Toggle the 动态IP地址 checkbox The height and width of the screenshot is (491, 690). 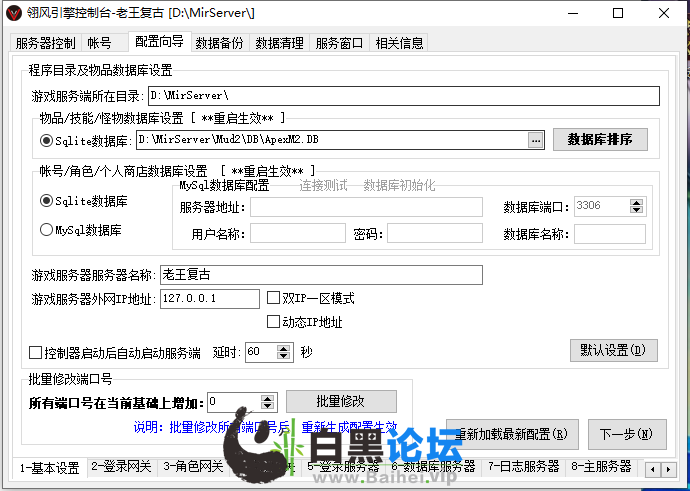(274, 322)
